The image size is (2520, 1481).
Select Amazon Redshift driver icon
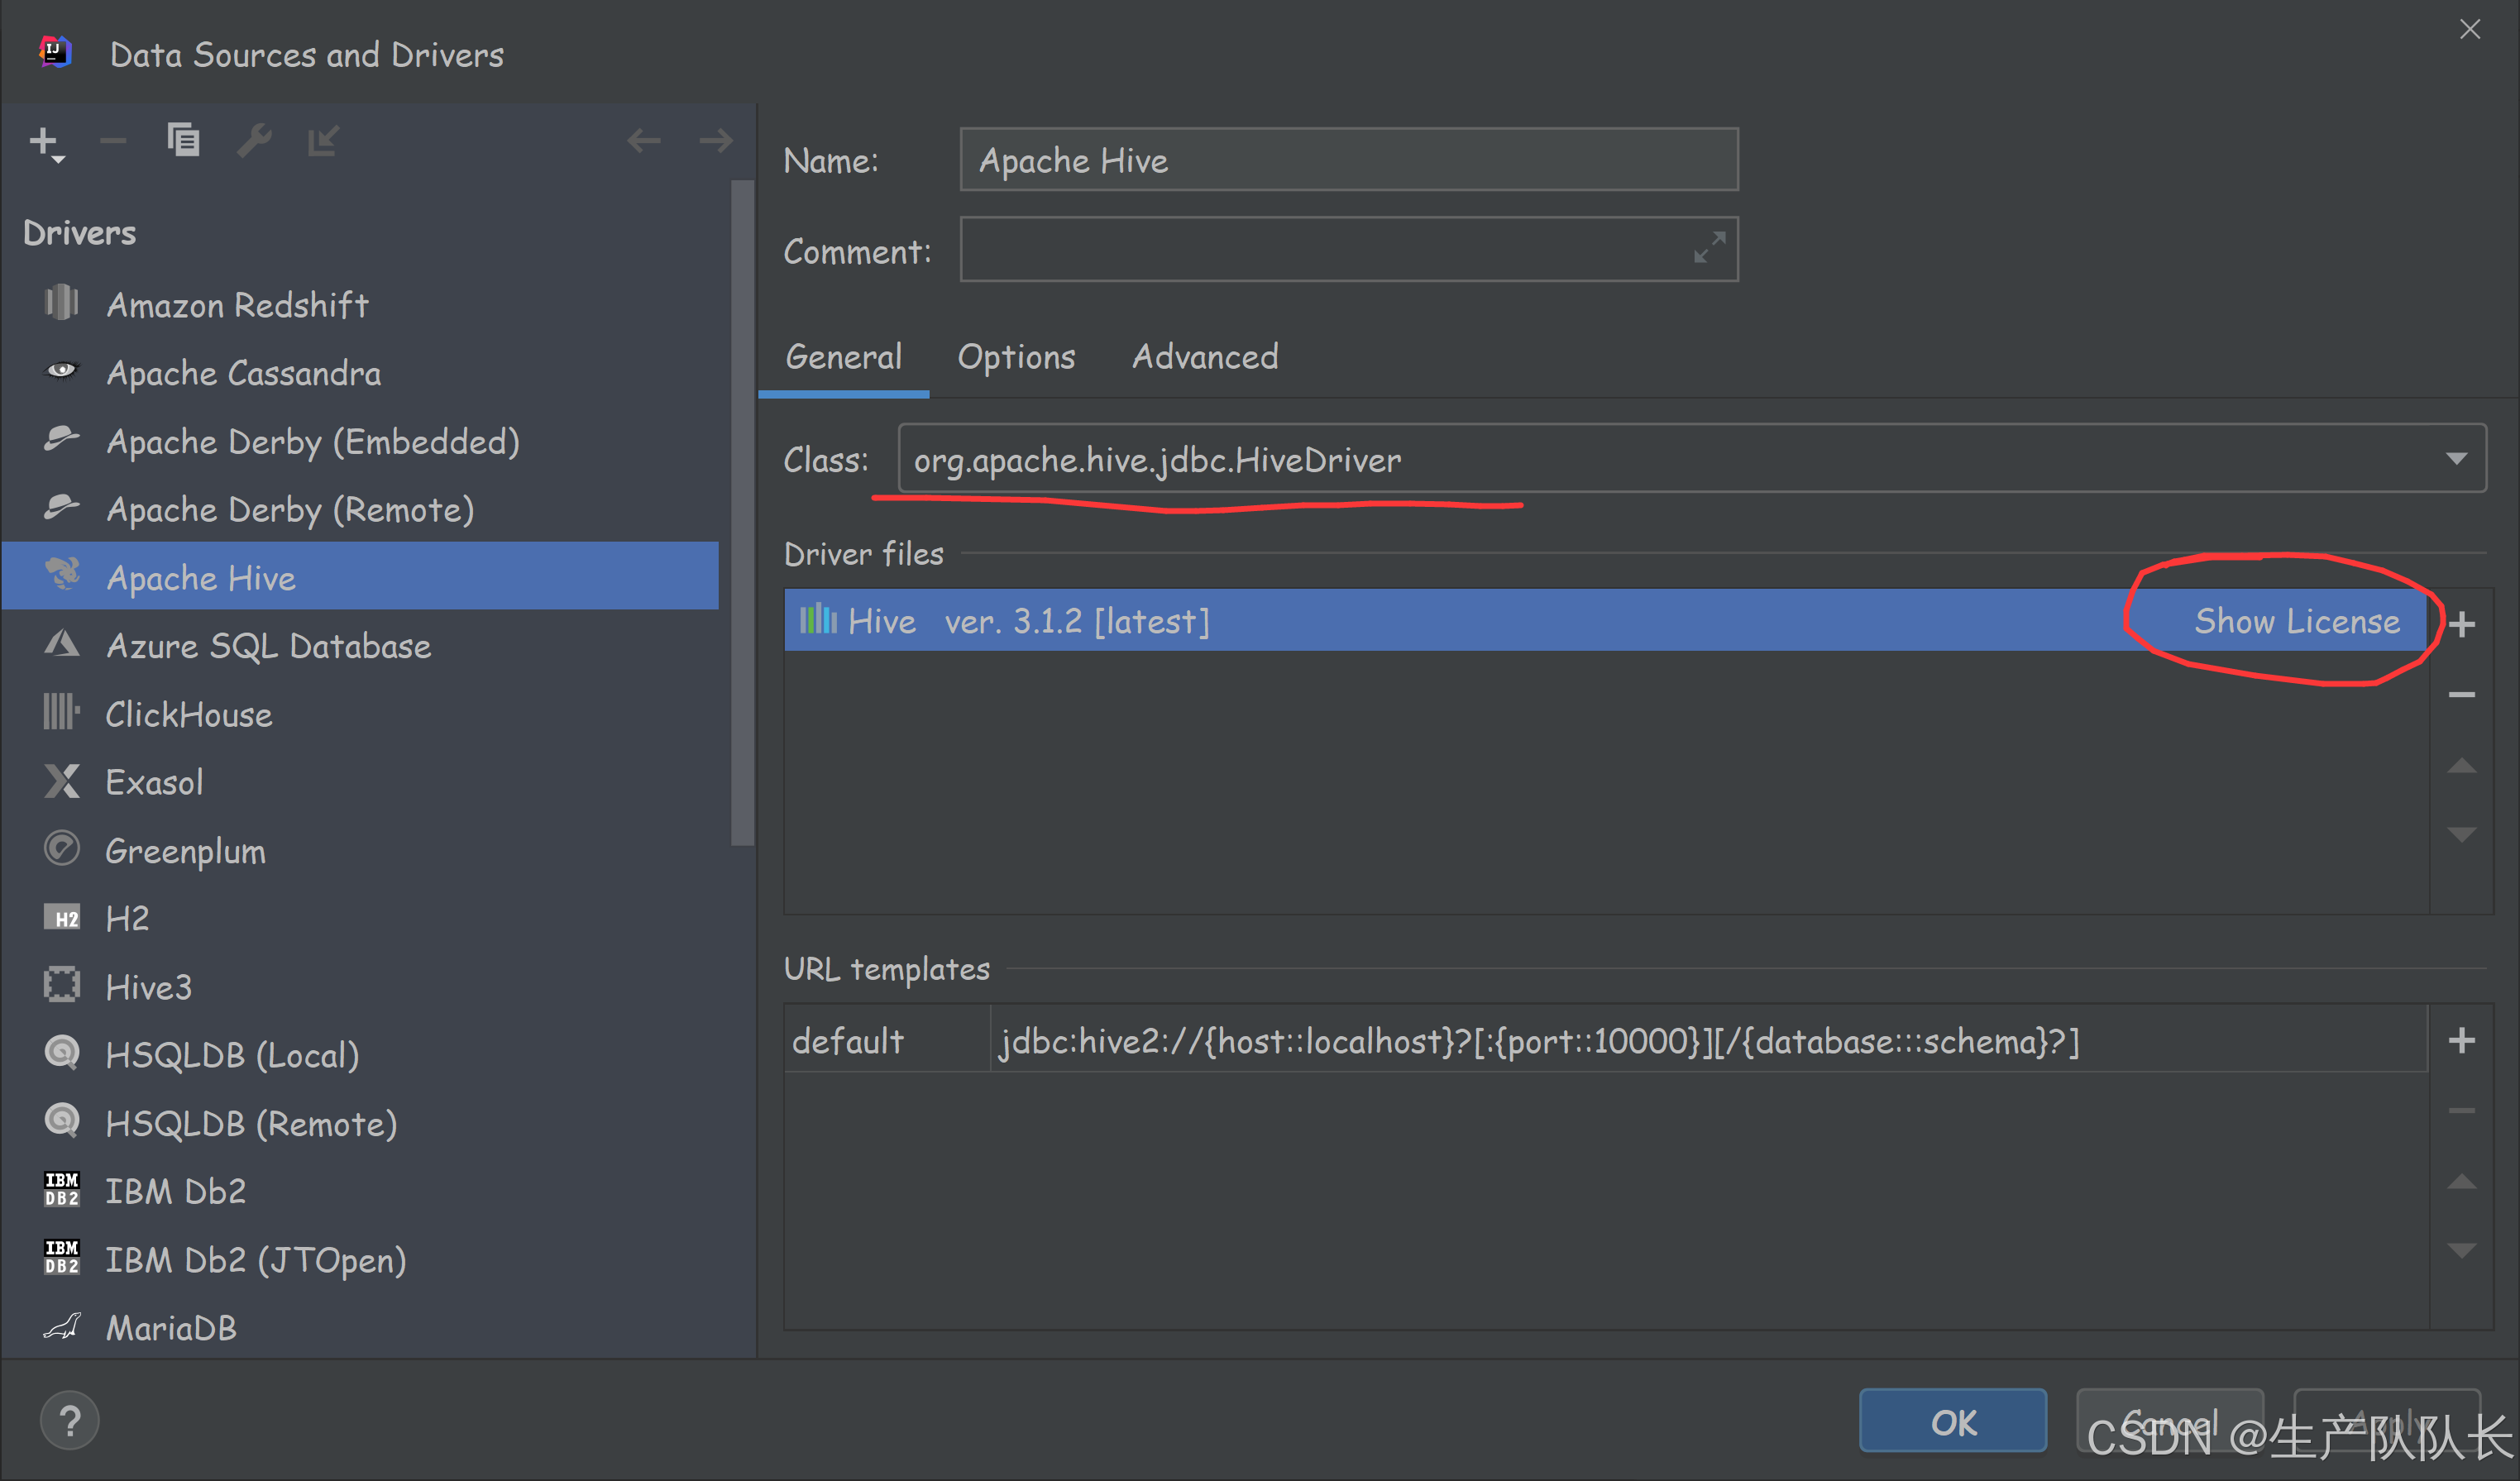coord(61,303)
